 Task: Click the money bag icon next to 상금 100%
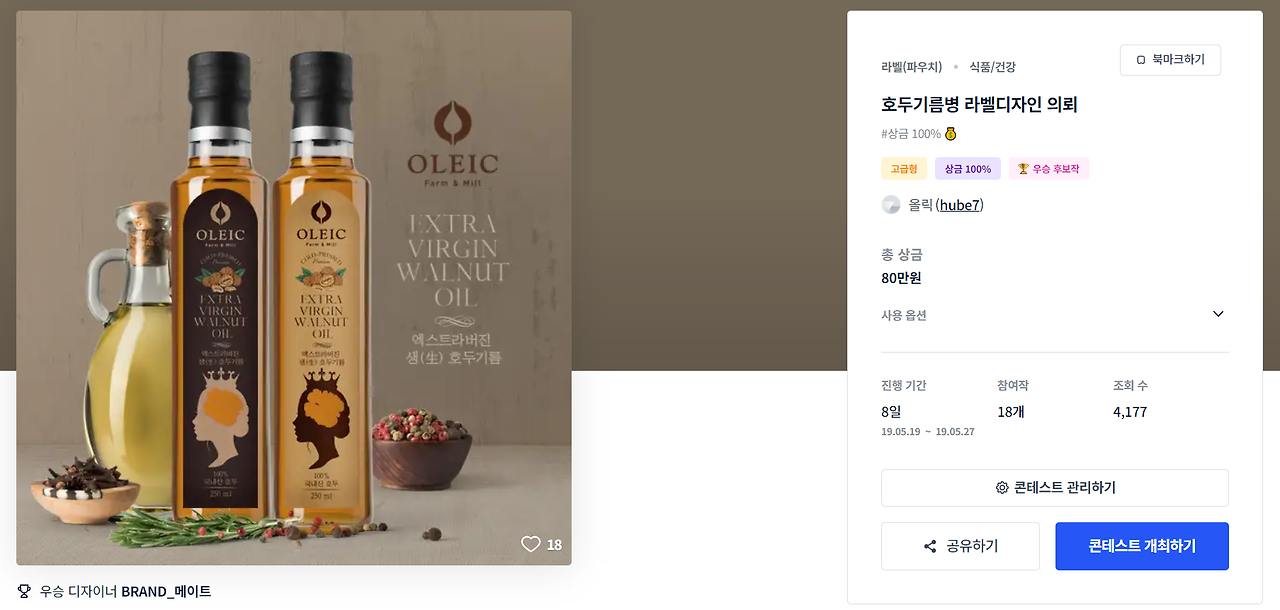(951, 134)
